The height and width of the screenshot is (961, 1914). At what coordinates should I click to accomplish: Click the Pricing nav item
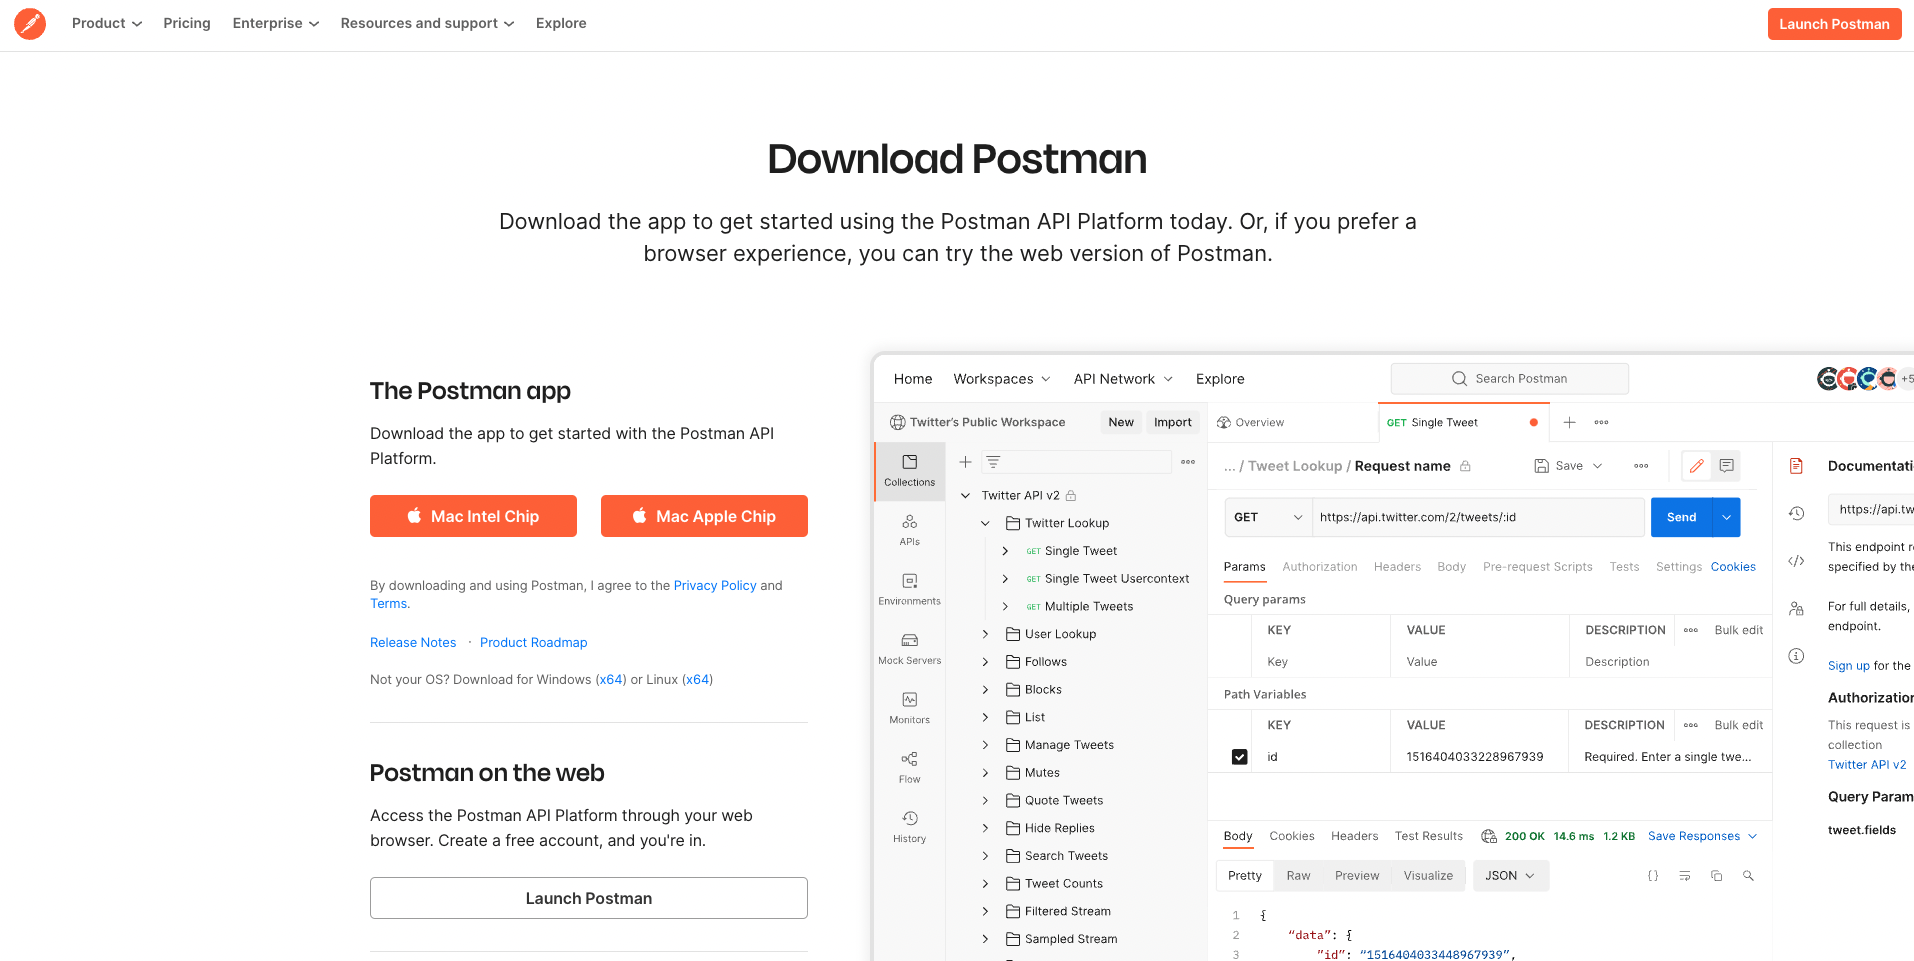pos(187,23)
